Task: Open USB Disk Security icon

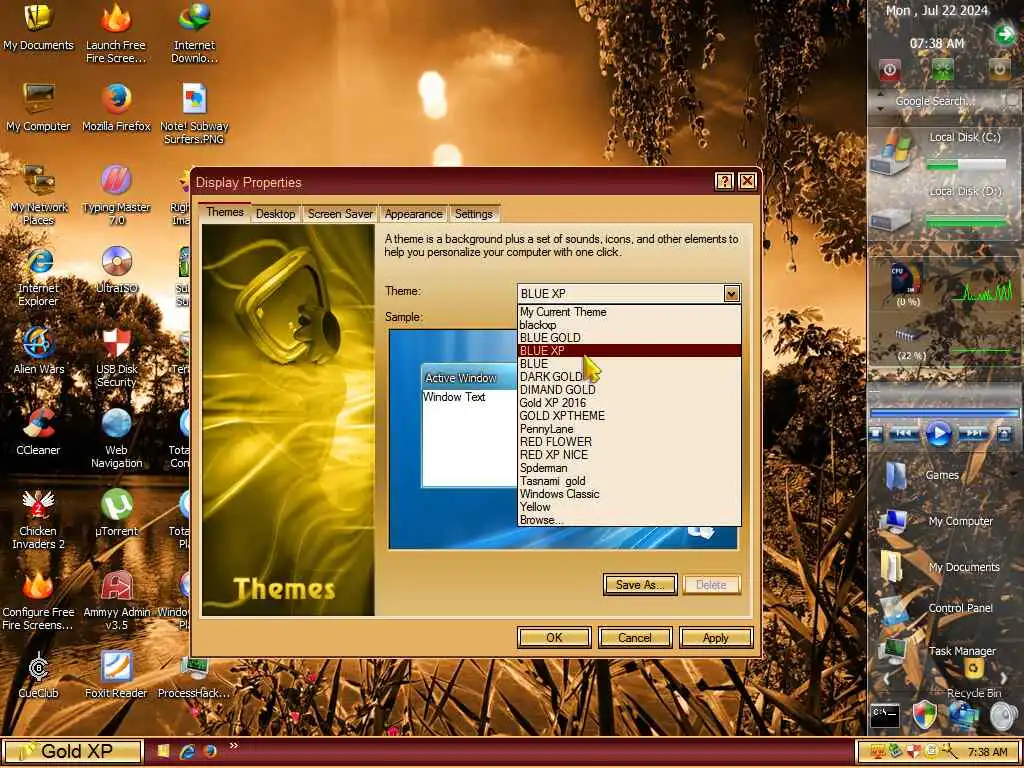Action: tap(116, 357)
